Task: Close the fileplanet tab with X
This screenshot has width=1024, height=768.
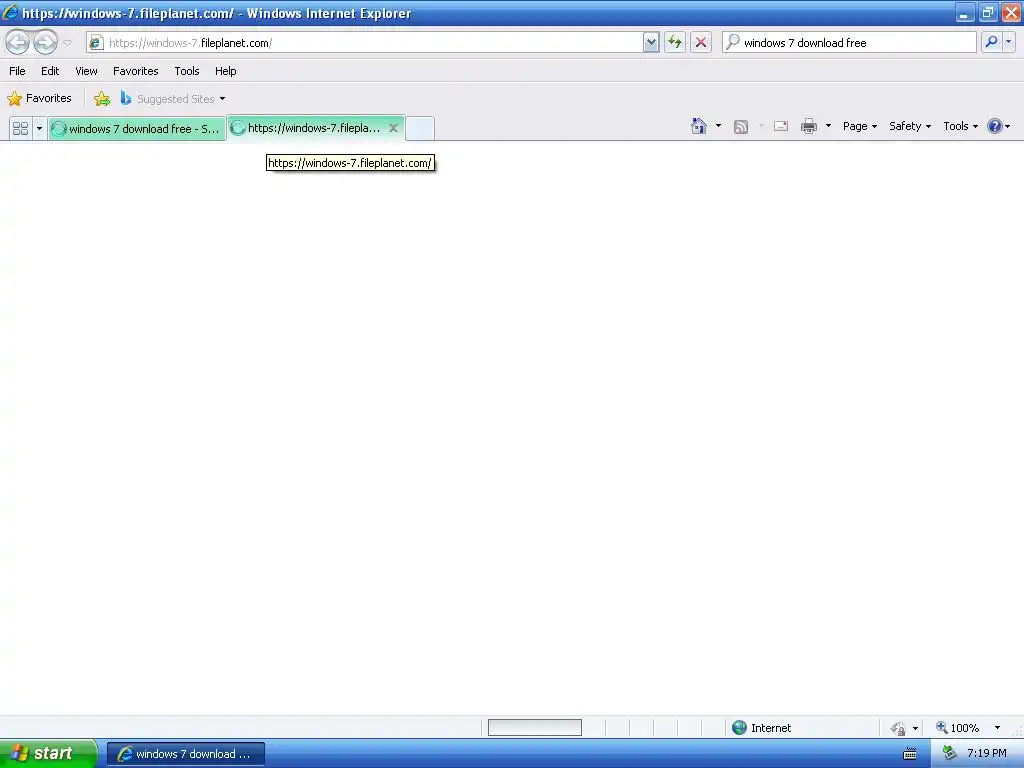Action: click(393, 128)
